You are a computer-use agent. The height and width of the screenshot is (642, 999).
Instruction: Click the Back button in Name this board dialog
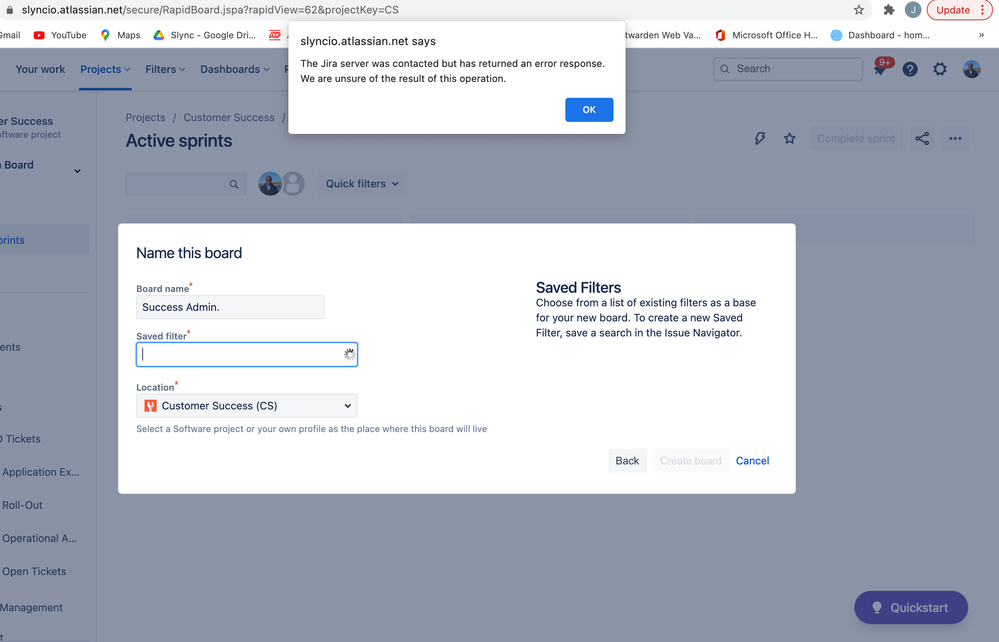tap(627, 460)
